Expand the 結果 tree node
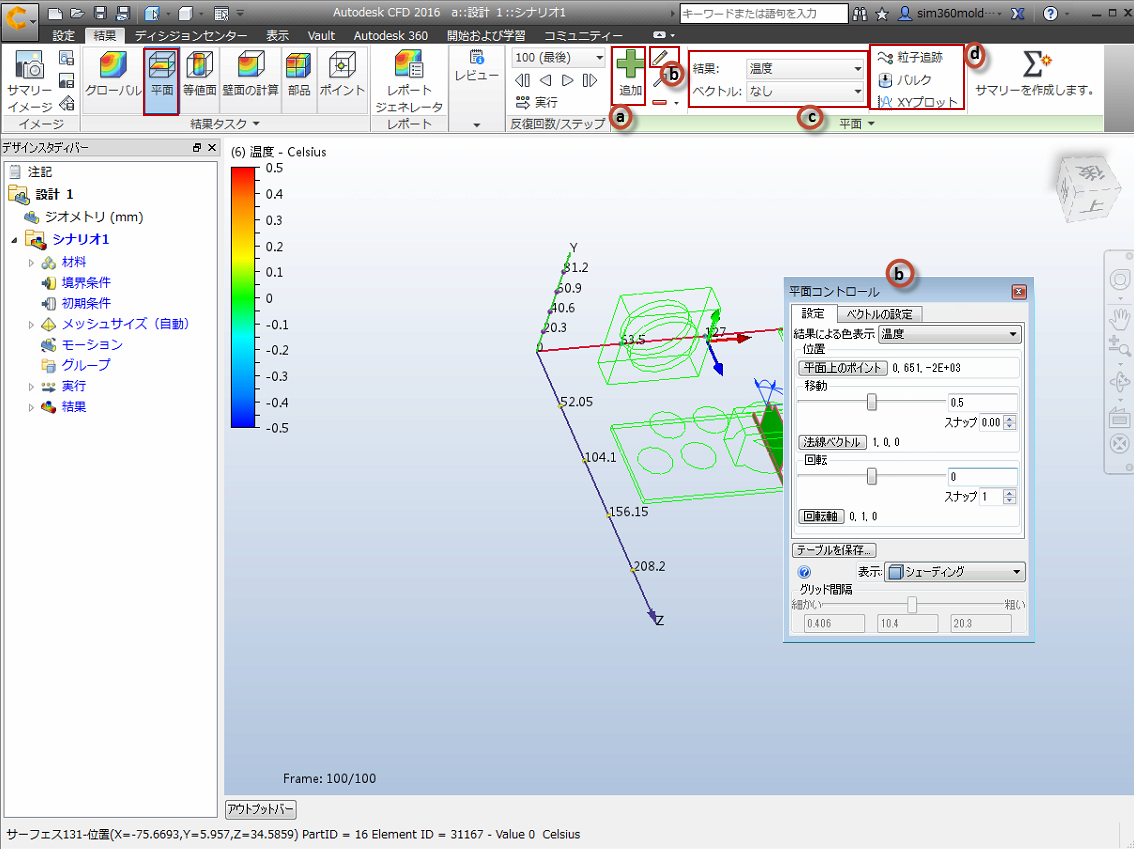The height and width of the screenshot is (849, 1135). pos(31,407)
